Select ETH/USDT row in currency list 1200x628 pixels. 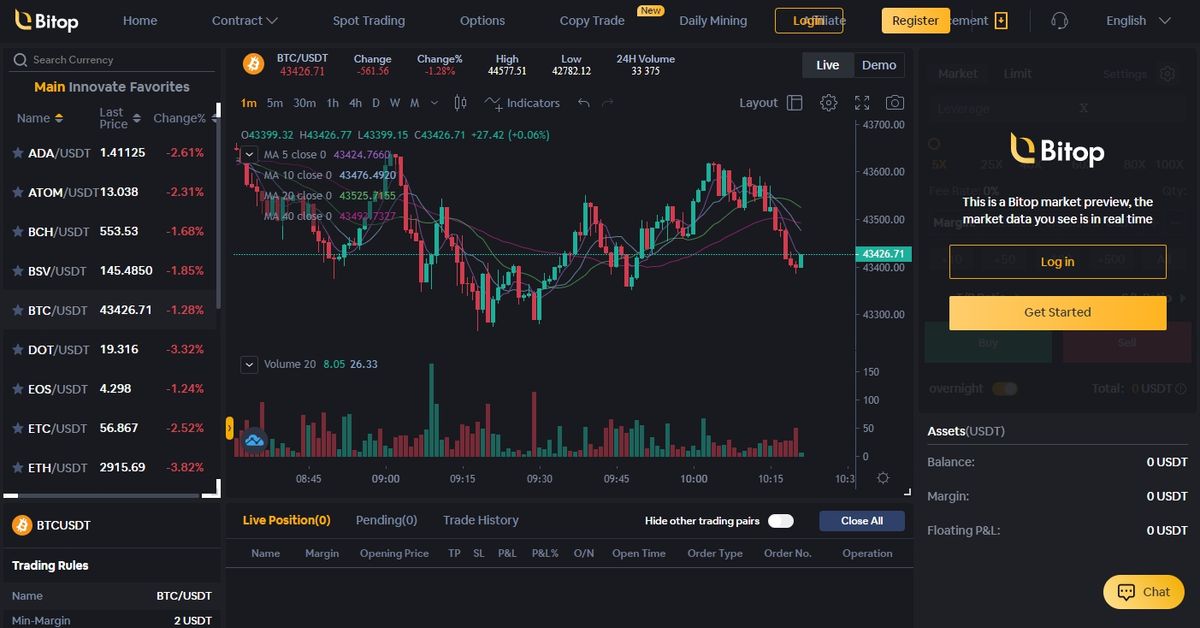tap(109, 467)
